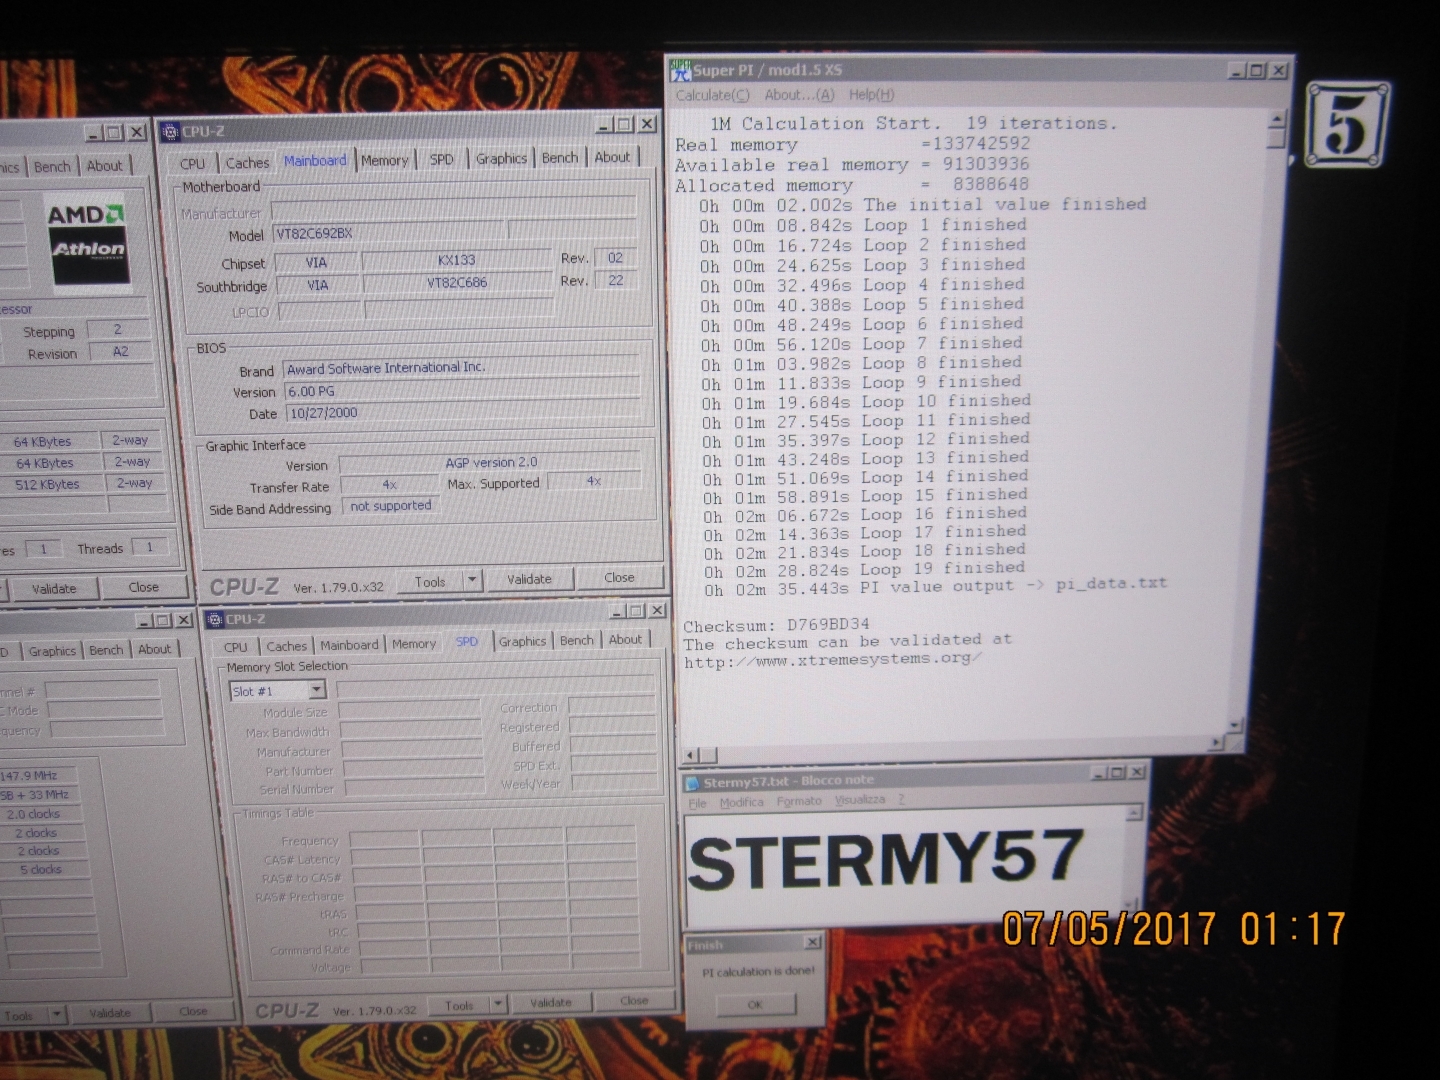Open the Formato menu in Notepad
Image resolution: width=1440 pixels, height=1080 pixels.
coord(799,801)
